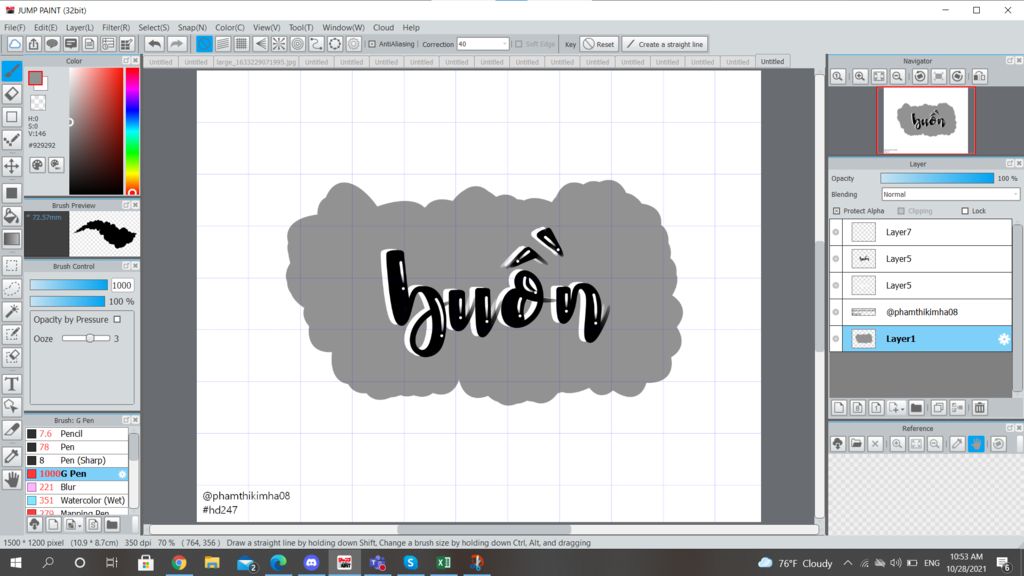Click the Undo arrow in toolbar
This screenshot has height=576, width=1024.
coord(155,44)
